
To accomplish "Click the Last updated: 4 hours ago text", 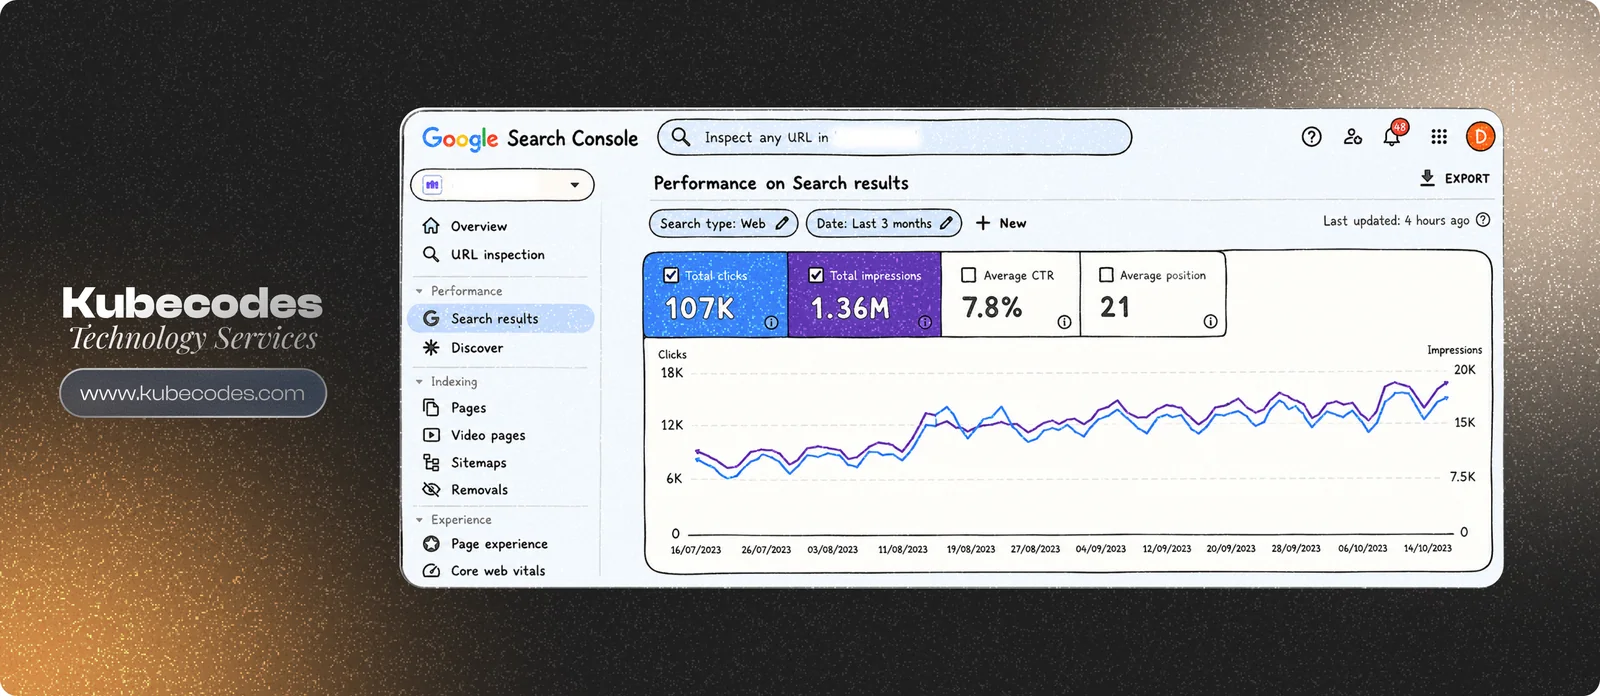I will pyautogui.click(x=1396, y=221).
